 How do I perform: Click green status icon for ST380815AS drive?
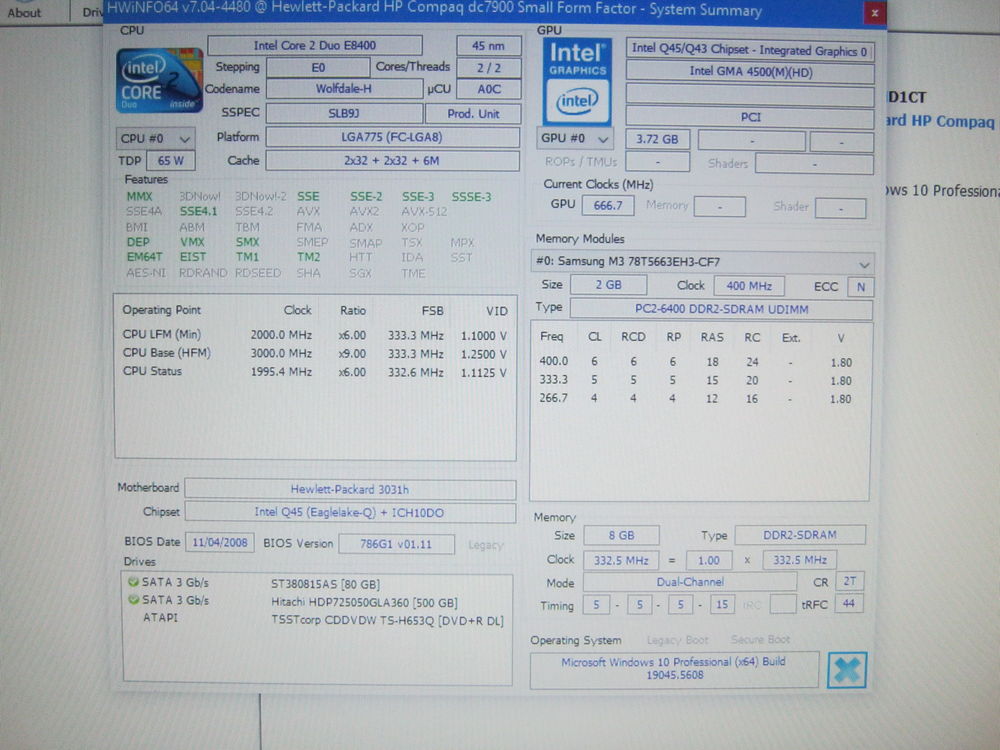pos(133,582)
